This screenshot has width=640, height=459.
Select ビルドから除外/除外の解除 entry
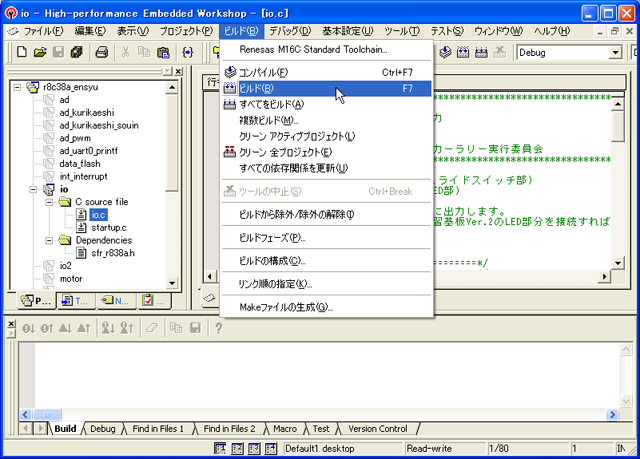click(x=326, y=214)
